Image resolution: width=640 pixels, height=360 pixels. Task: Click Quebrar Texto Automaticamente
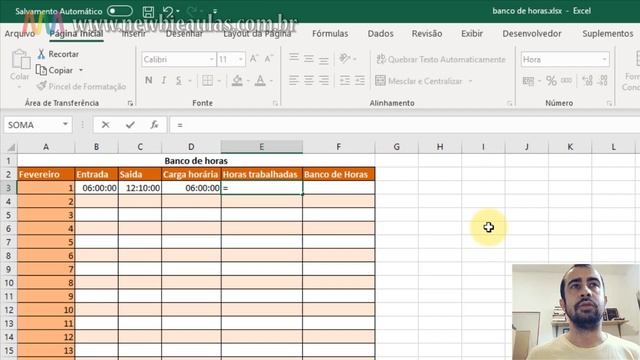tap(441, 59)
